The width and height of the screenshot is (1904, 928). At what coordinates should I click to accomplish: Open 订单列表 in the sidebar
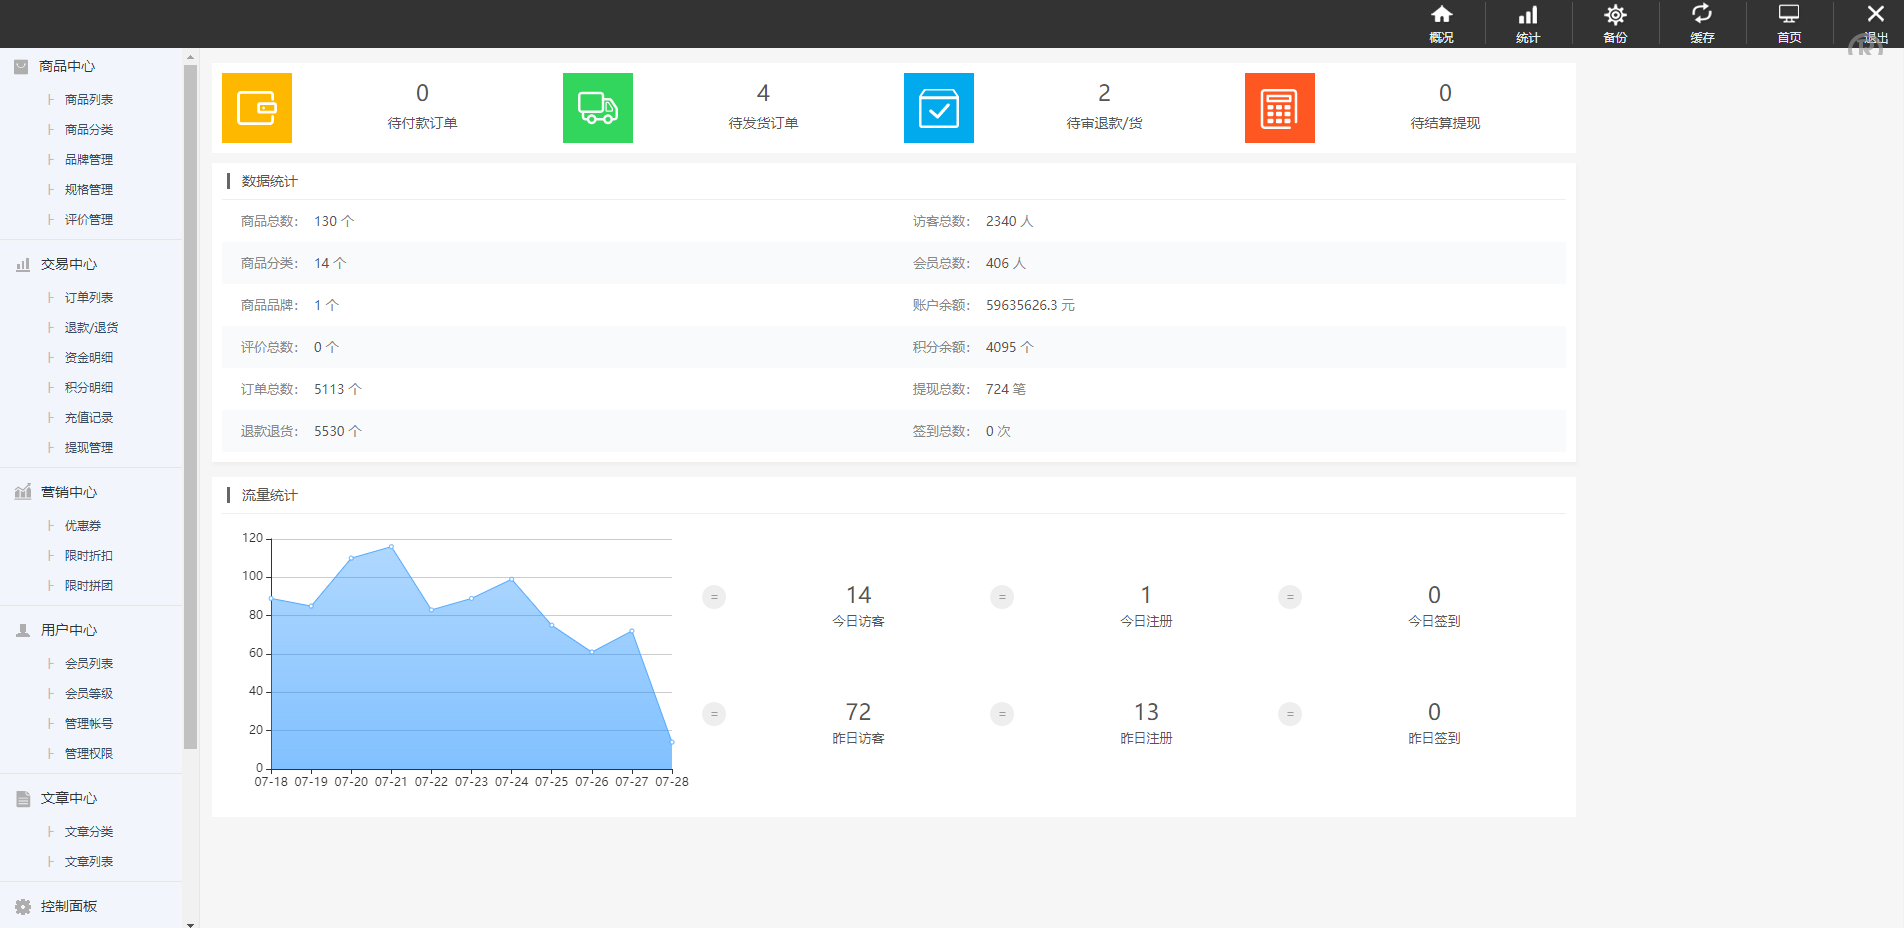tap(89, 298)
